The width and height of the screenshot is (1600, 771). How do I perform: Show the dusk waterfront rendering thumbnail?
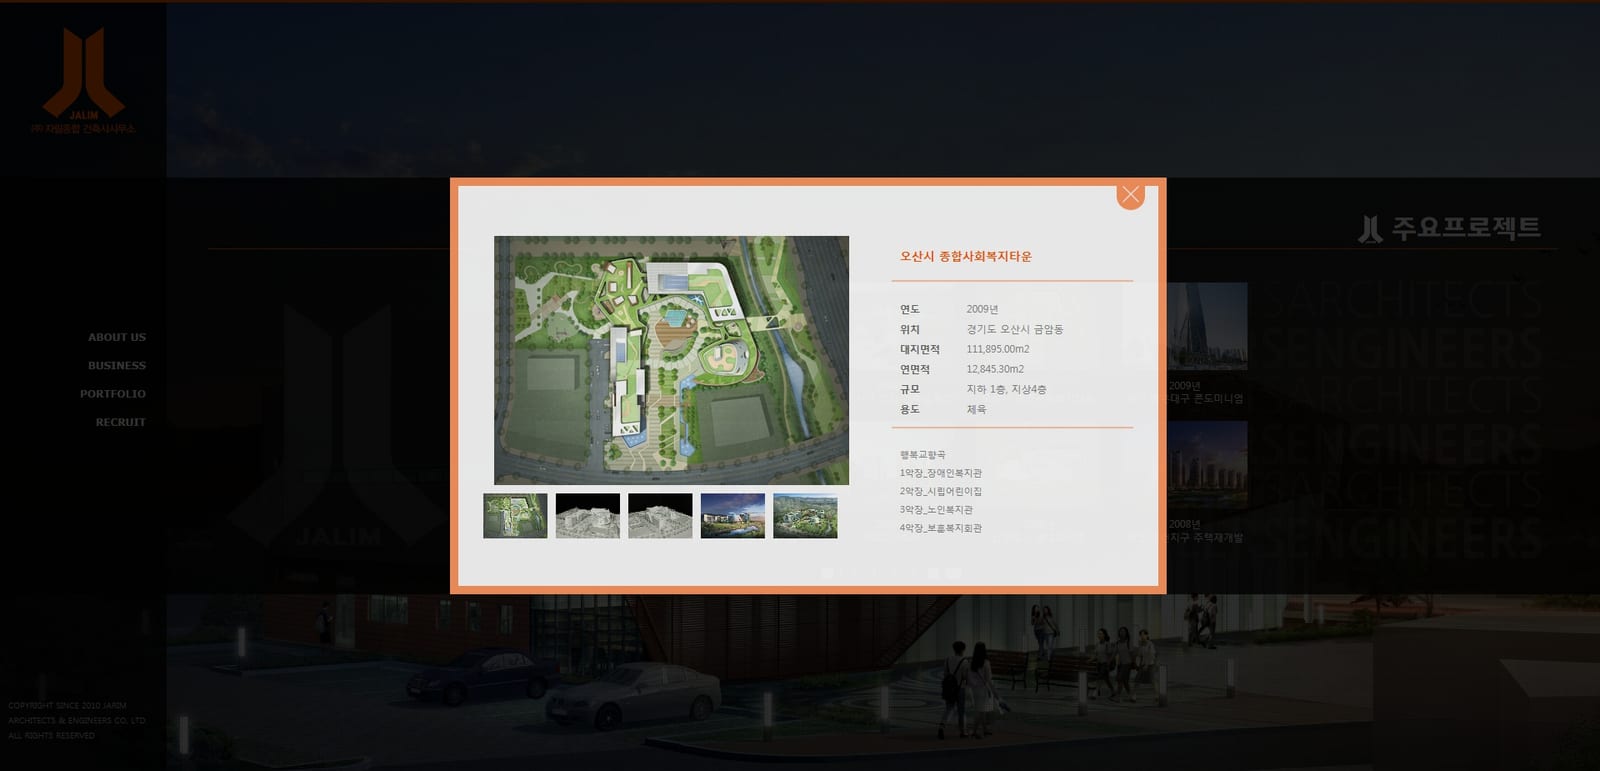[733, 516]
